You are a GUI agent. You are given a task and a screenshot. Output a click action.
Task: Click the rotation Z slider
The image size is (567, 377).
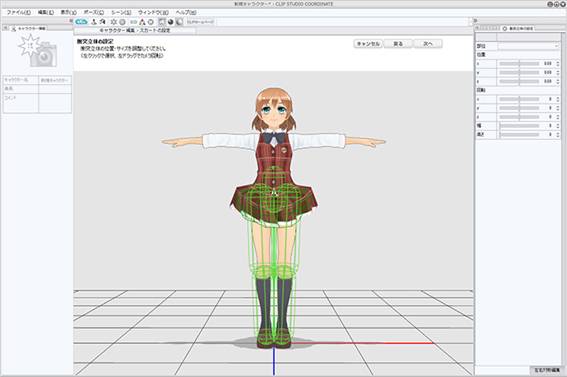(519, 117)
